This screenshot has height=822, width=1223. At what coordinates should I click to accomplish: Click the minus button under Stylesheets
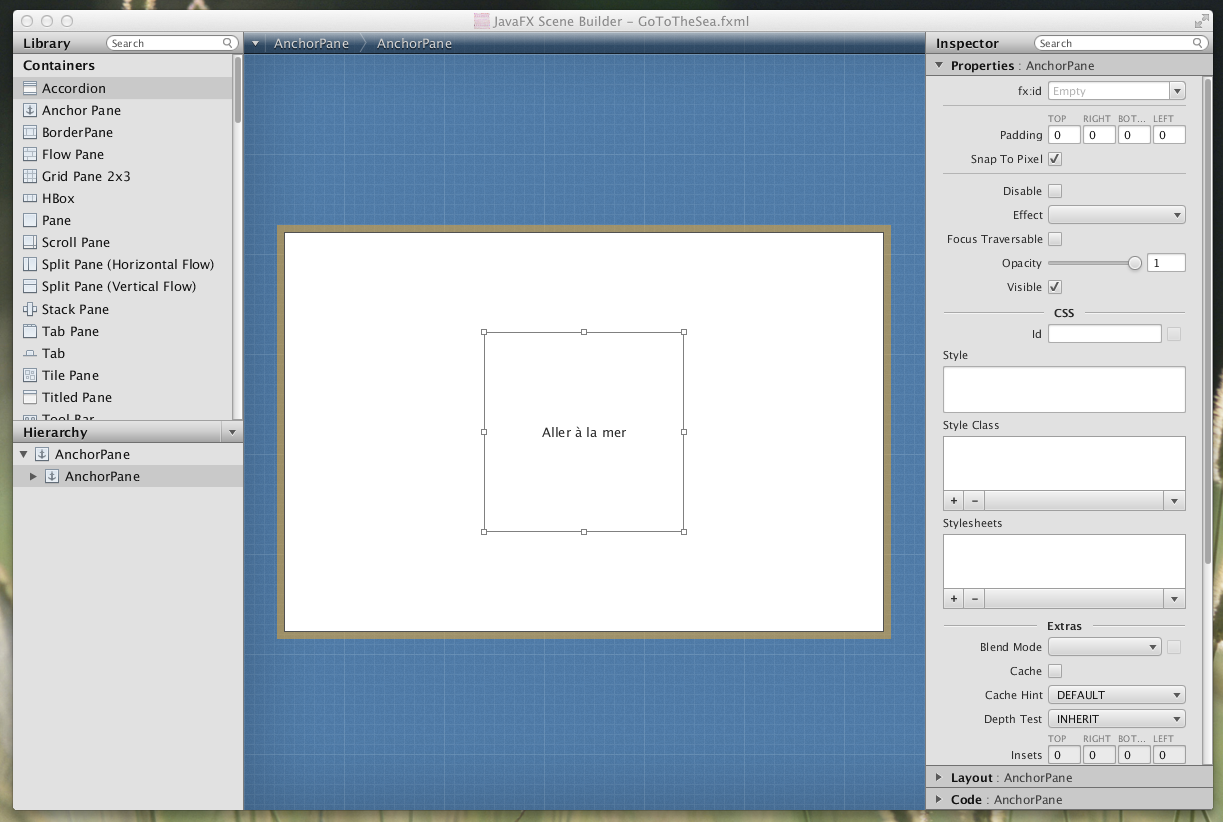(x=975, y=599)
